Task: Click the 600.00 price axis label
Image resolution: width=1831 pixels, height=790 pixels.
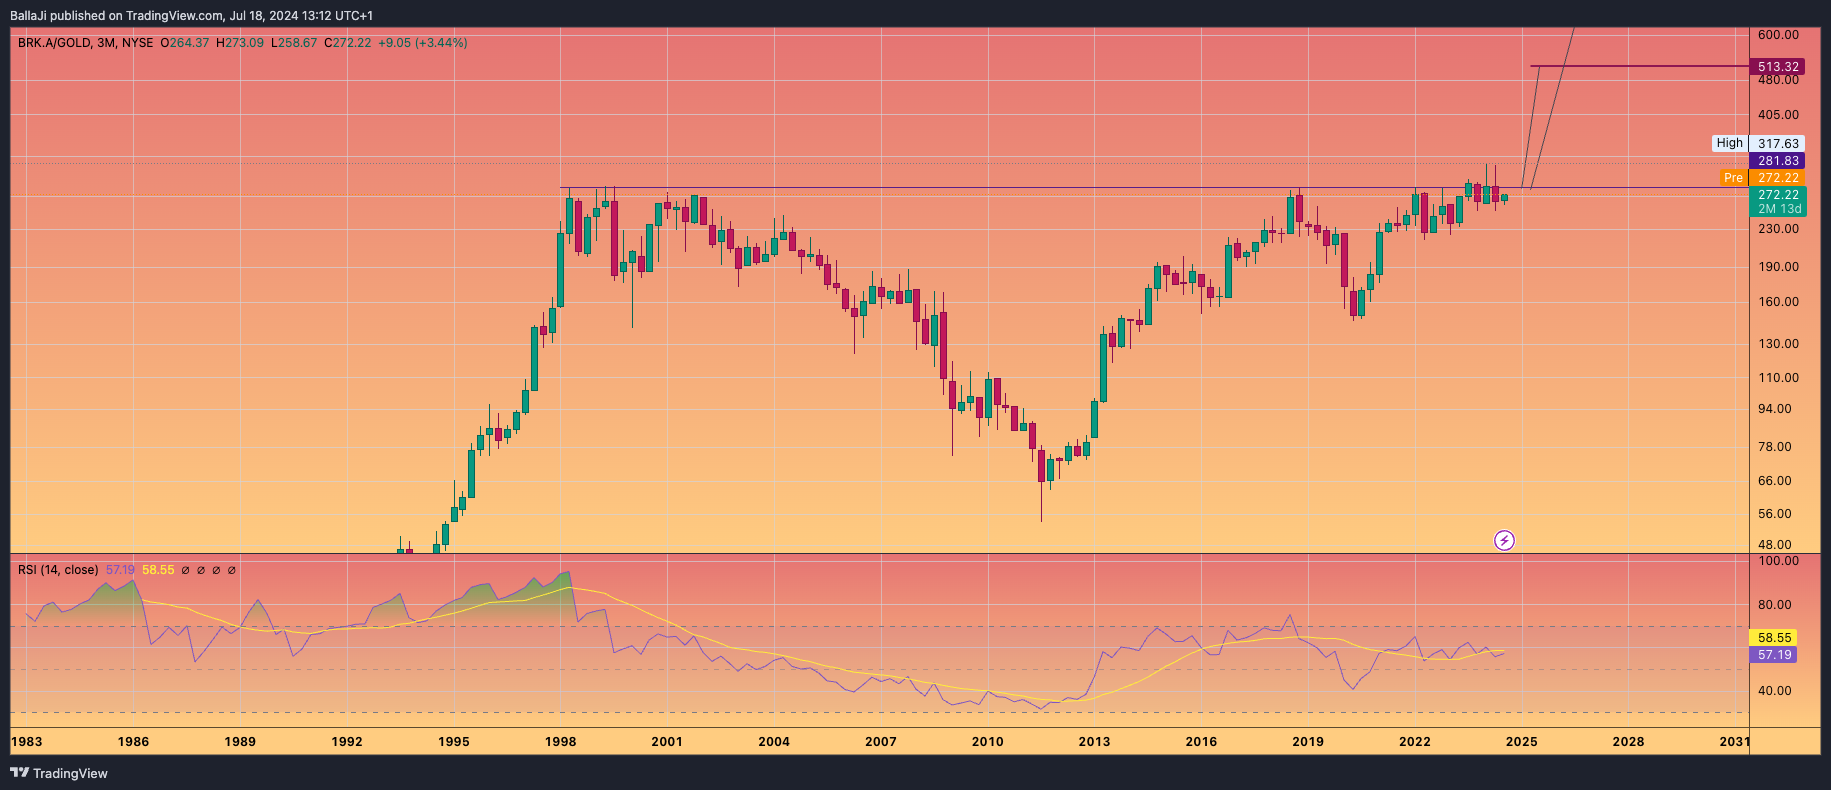Action: point(1778,35)
